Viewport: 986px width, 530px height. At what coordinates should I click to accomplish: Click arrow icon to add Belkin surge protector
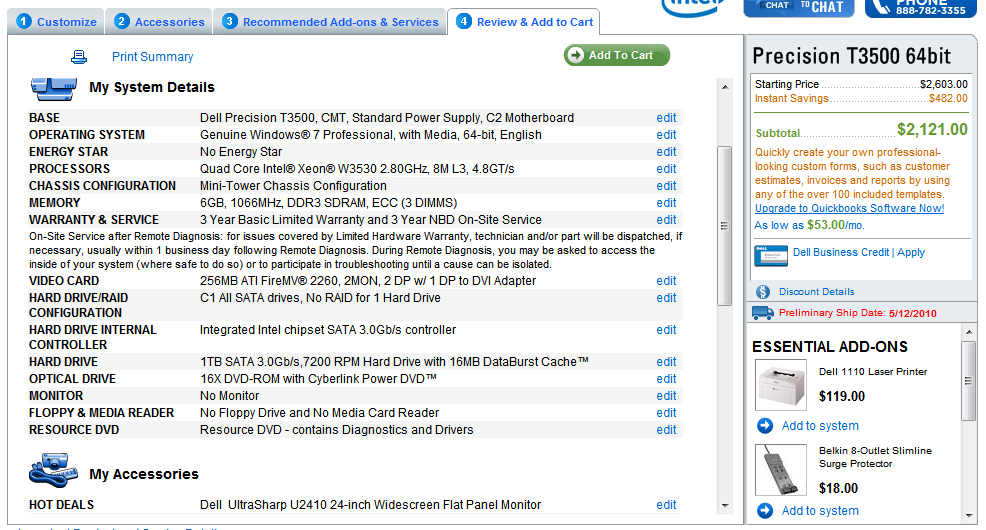[765, 511]
